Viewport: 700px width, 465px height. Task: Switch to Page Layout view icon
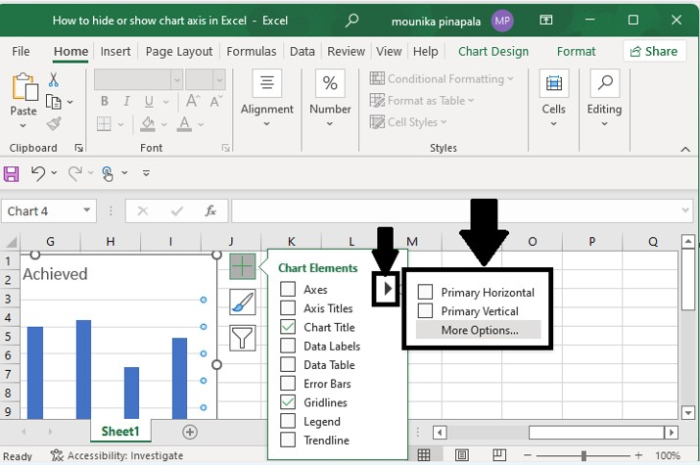coord(462,455)
